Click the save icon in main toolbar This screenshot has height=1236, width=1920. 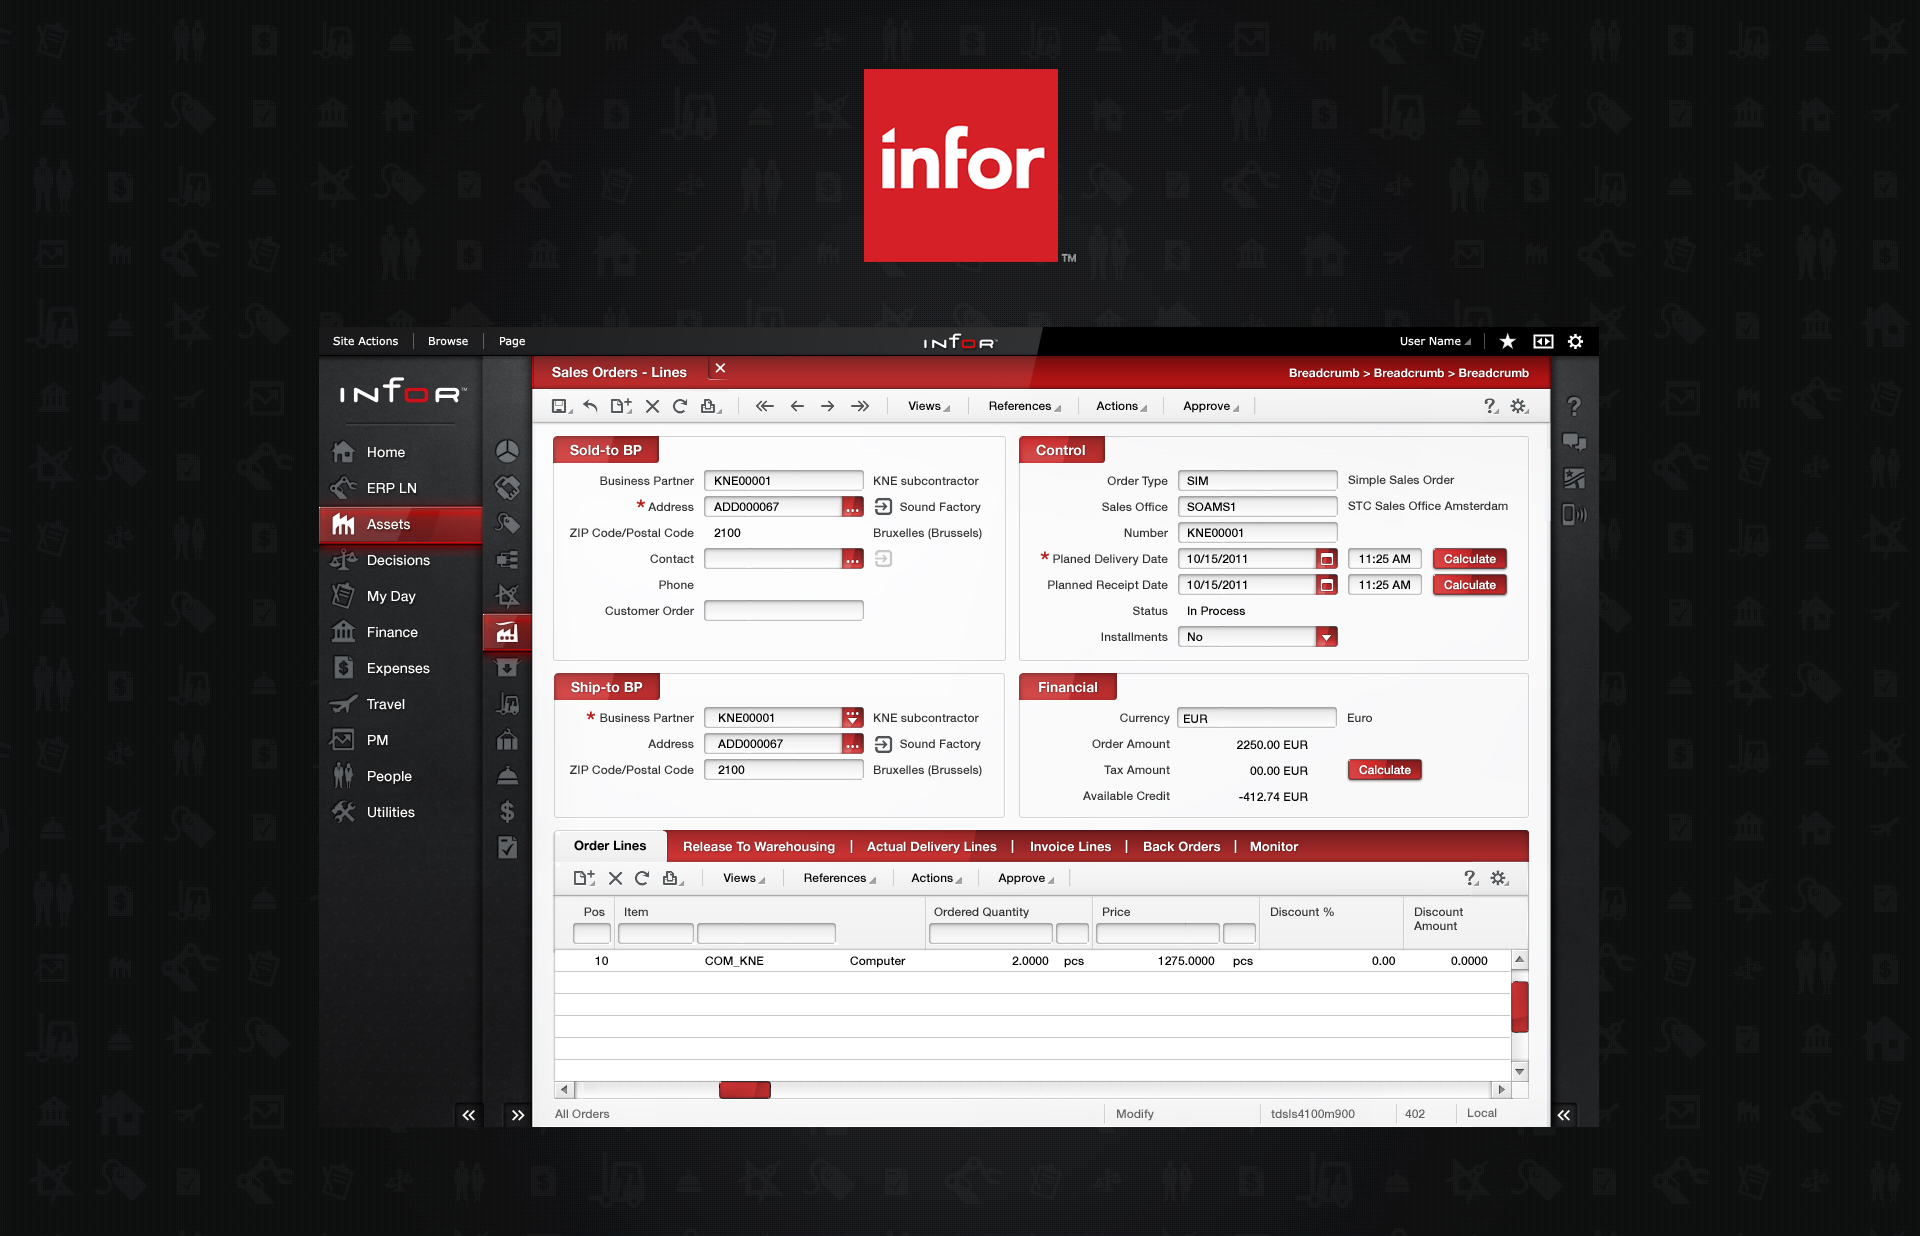click(560, 406)
